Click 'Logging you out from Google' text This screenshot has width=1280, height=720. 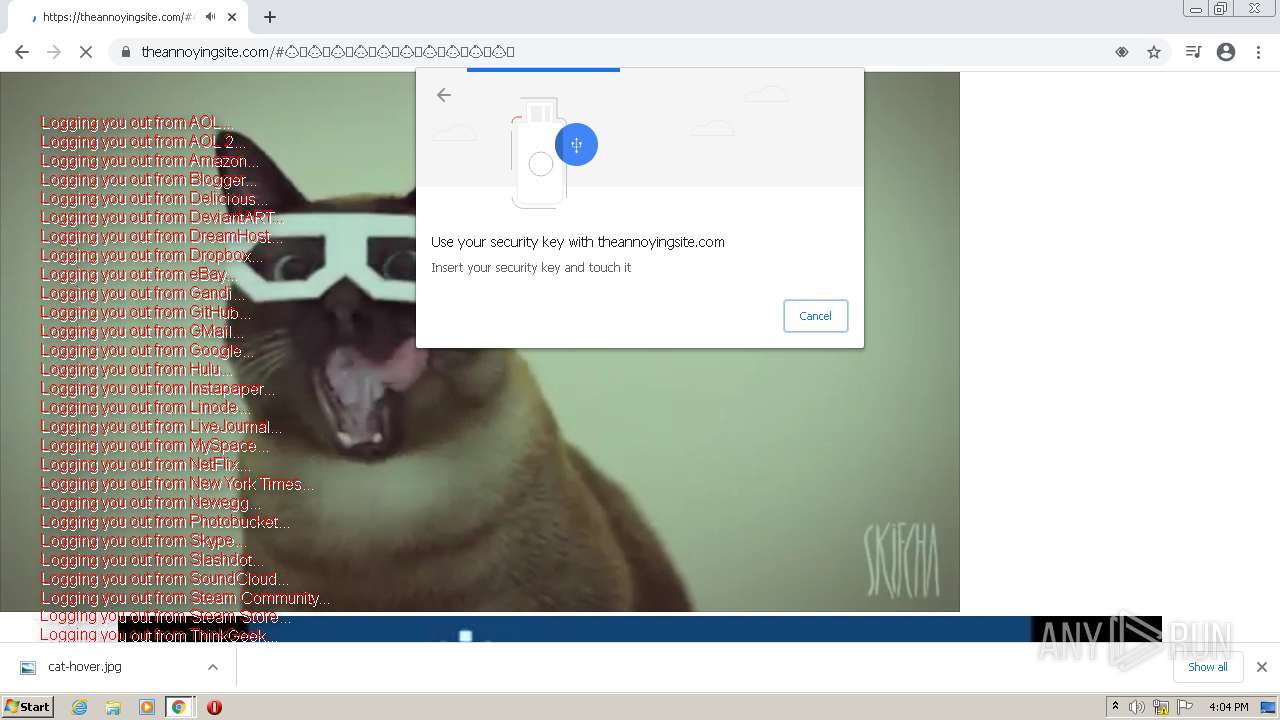(x=148, y=351)
